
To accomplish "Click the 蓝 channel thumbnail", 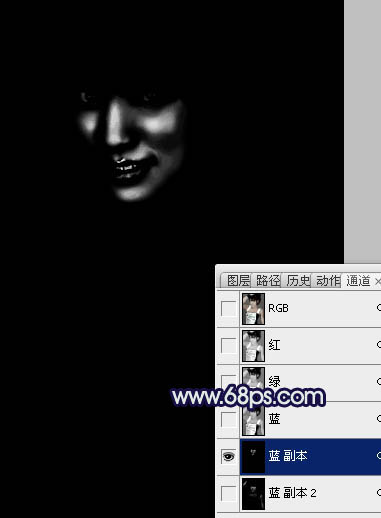I will click(x=253, y=420).
